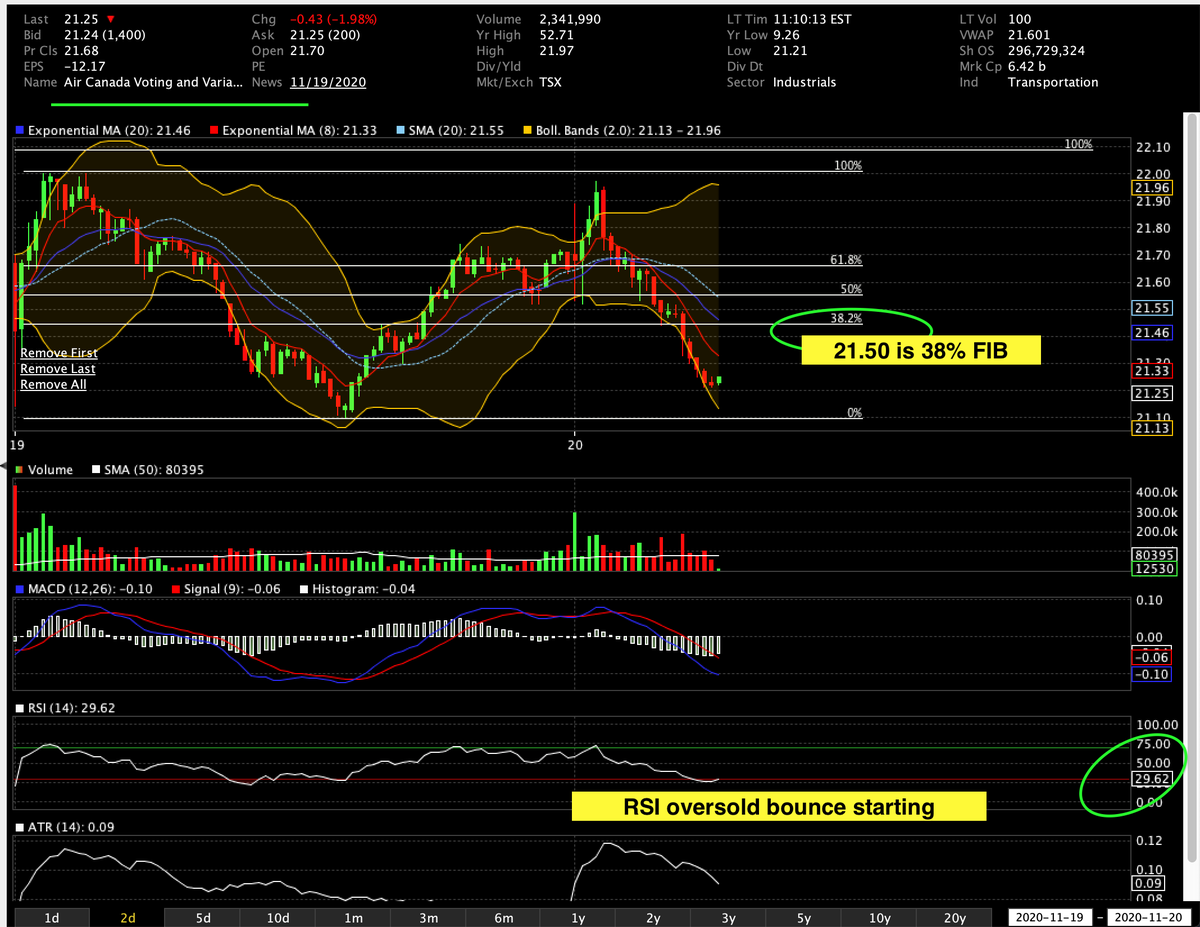Viewport: 1200px width, 927px height.
Task: Select the RSI (14): 29.62 label
Action: (72, 708)
